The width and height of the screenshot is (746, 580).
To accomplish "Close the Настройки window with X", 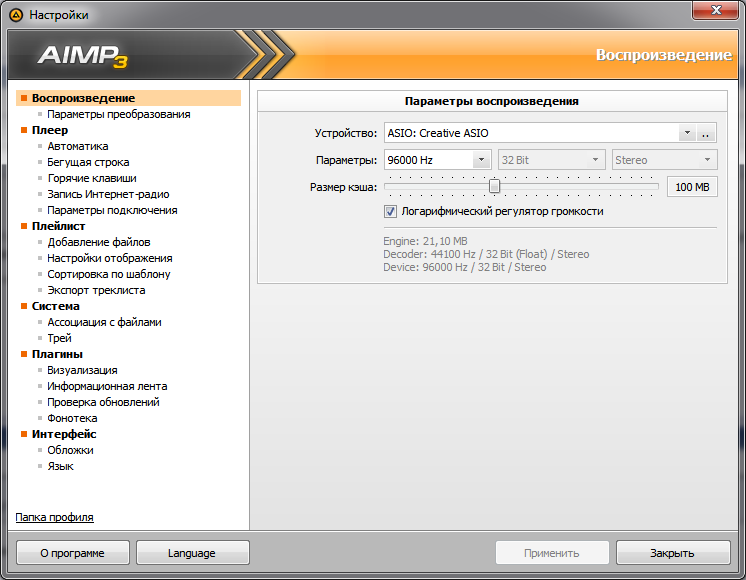I will point(715,10).
